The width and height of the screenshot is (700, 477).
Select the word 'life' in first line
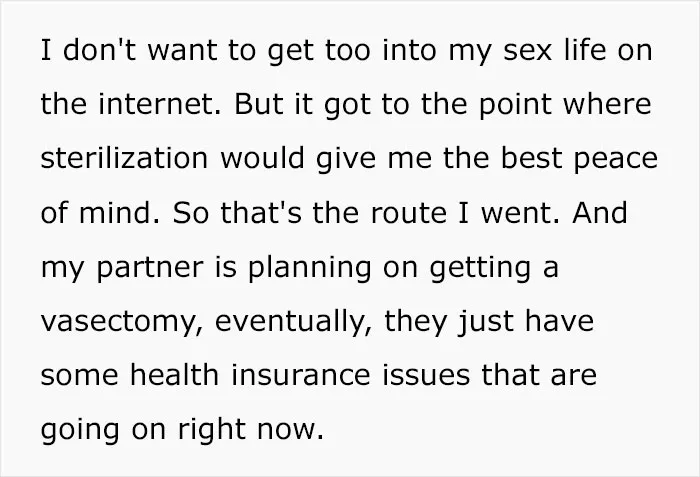click(x=585, y=49)
